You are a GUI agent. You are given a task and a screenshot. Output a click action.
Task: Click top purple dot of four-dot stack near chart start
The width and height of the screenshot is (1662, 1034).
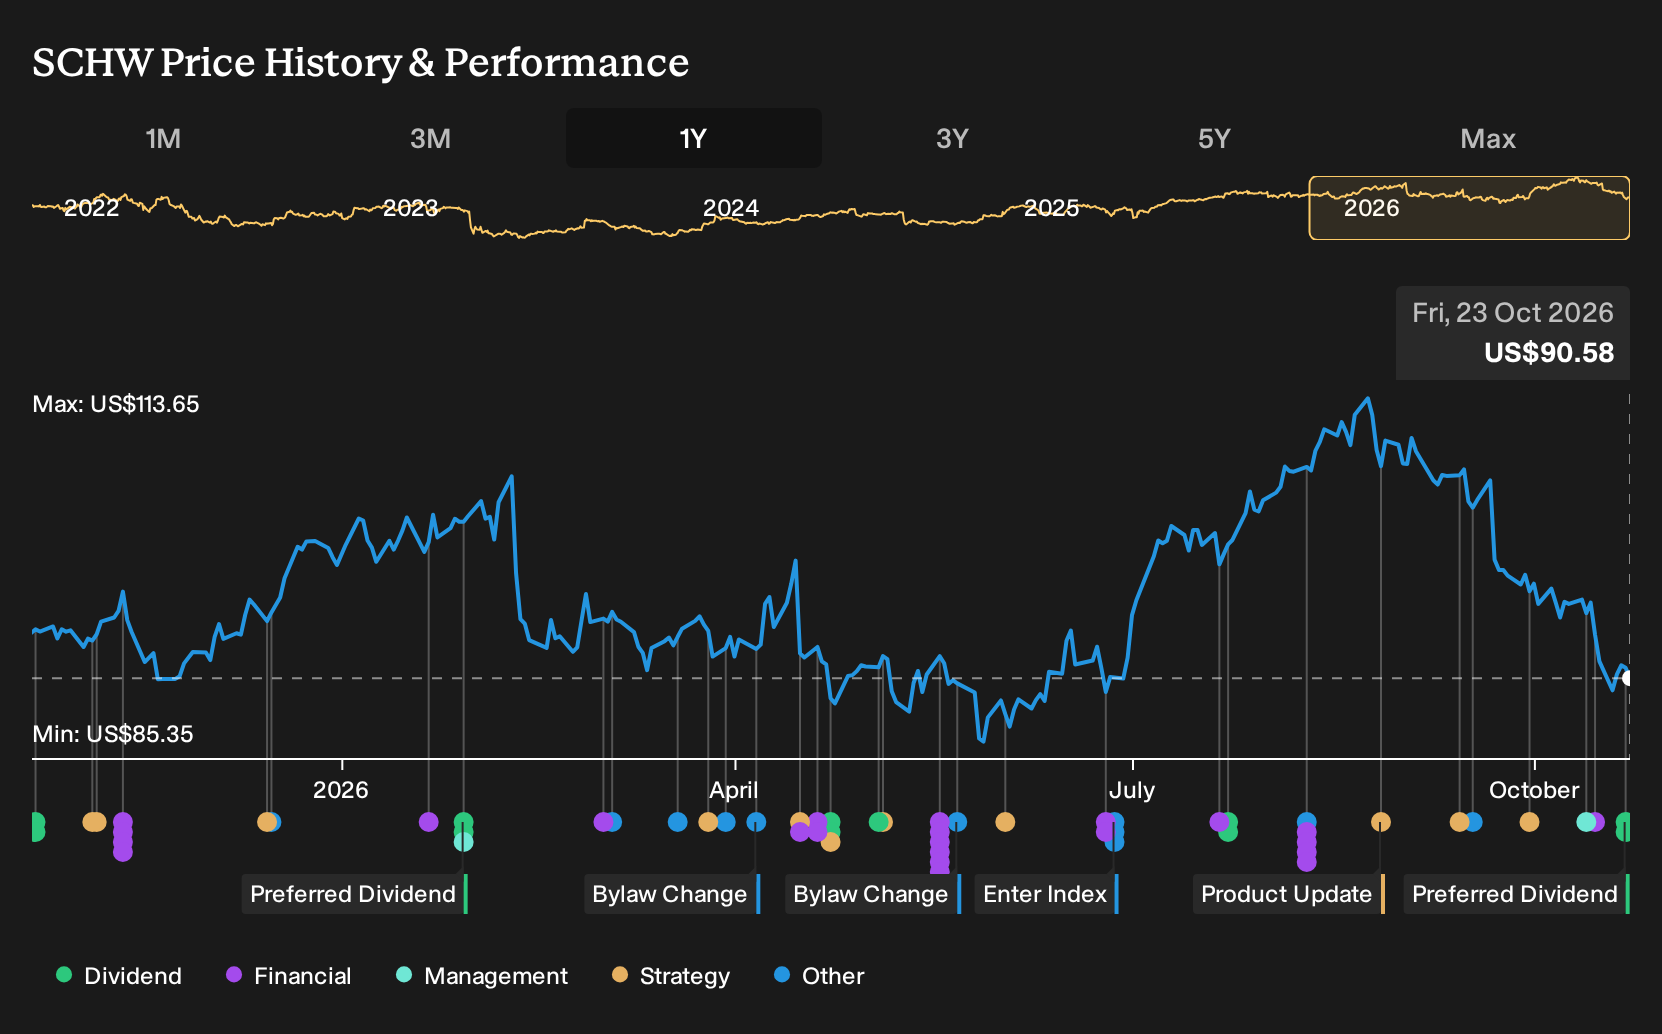(x=122, y=822)
